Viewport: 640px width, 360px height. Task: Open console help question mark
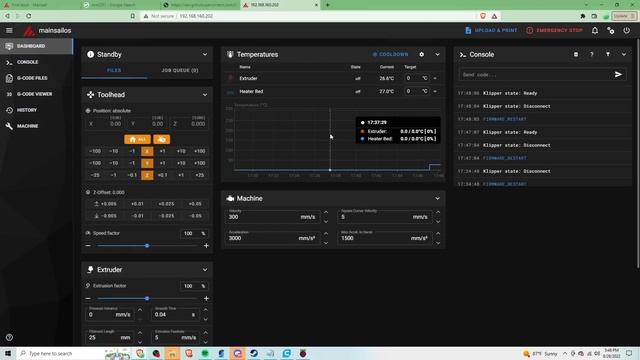click(x=591, y=54)
